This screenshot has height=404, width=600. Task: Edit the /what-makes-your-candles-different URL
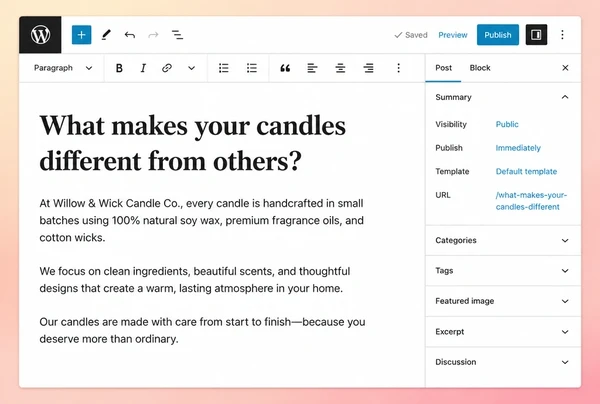pyautogui.click(x=531, y=201)
